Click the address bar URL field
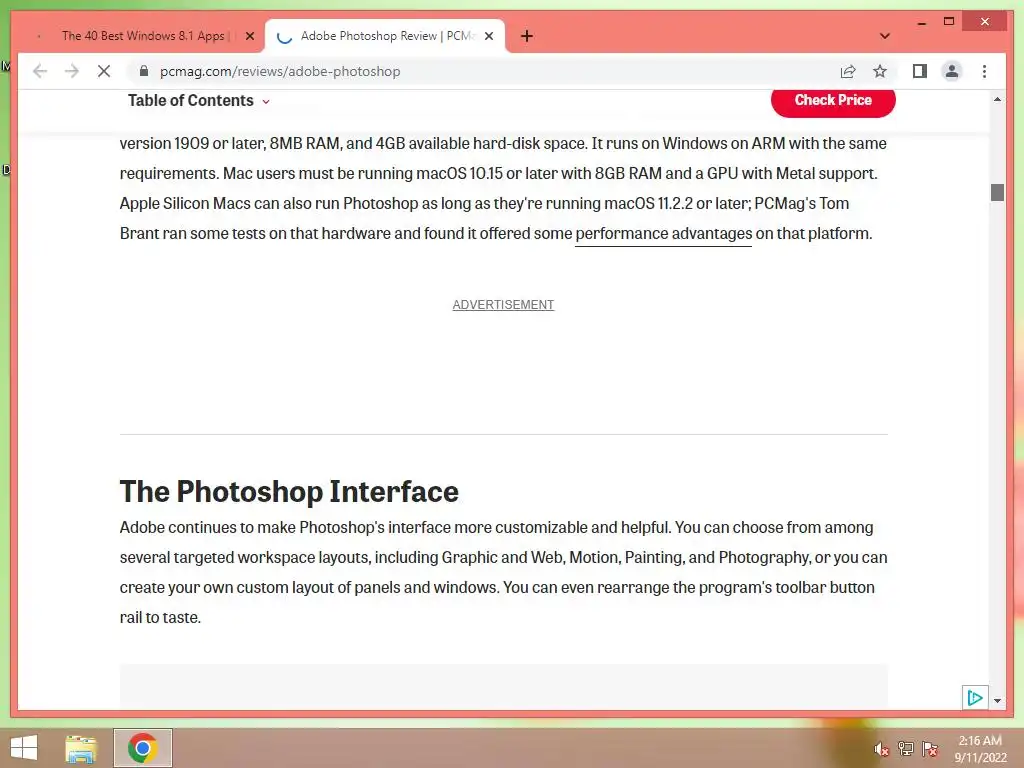The width and height of the screenshot is (1024, 768). pyautogui.click(x=483, y=71)
